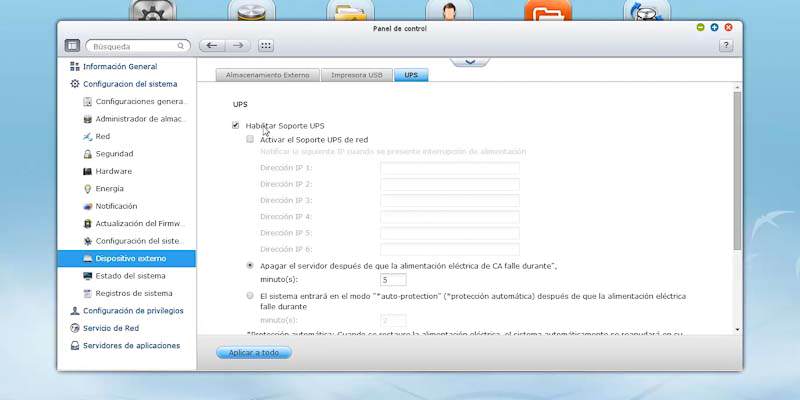
Task: Toggle the sidebar panel view icon
Action: pos(72,46)
